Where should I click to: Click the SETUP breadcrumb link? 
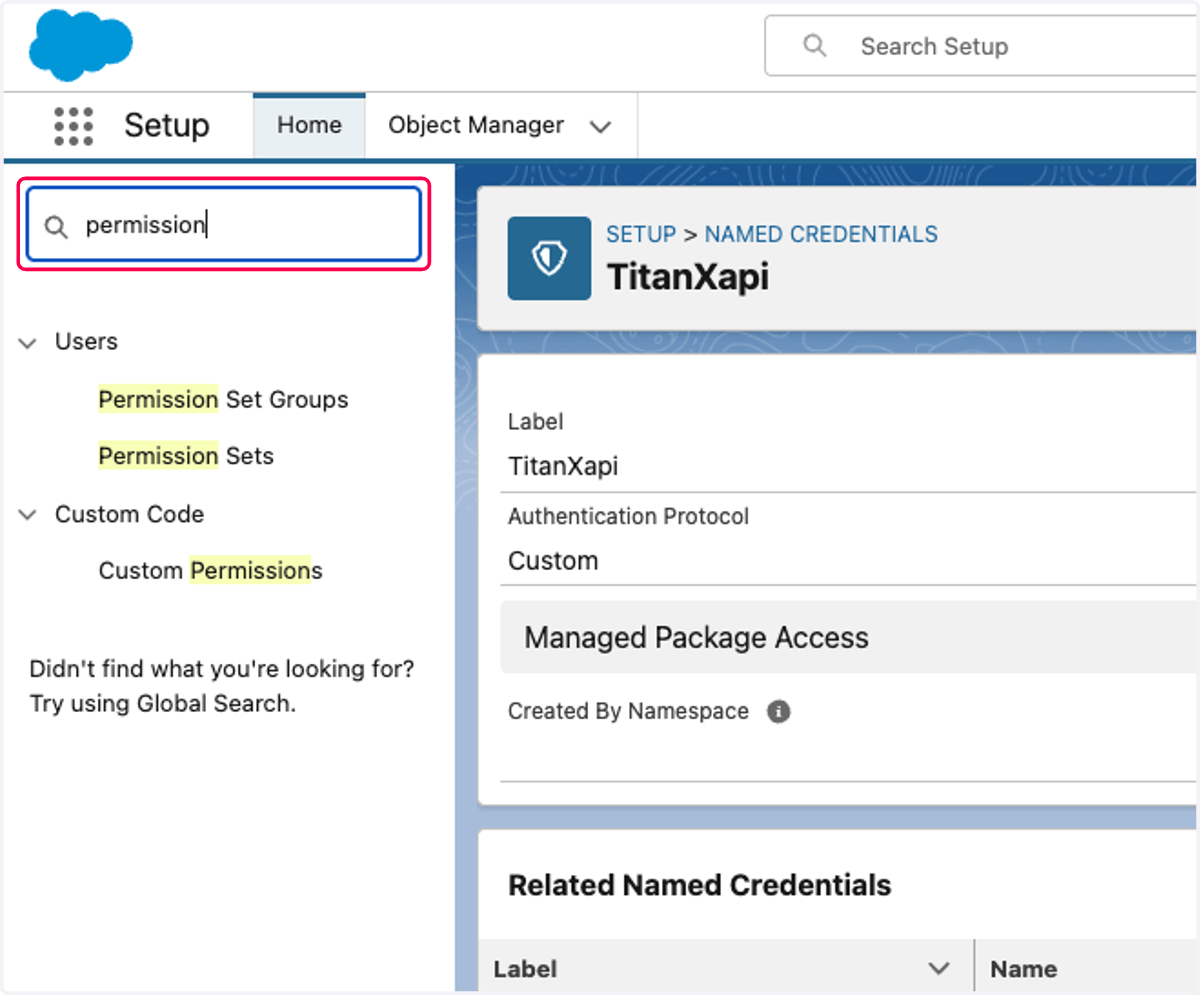point(641,235)
